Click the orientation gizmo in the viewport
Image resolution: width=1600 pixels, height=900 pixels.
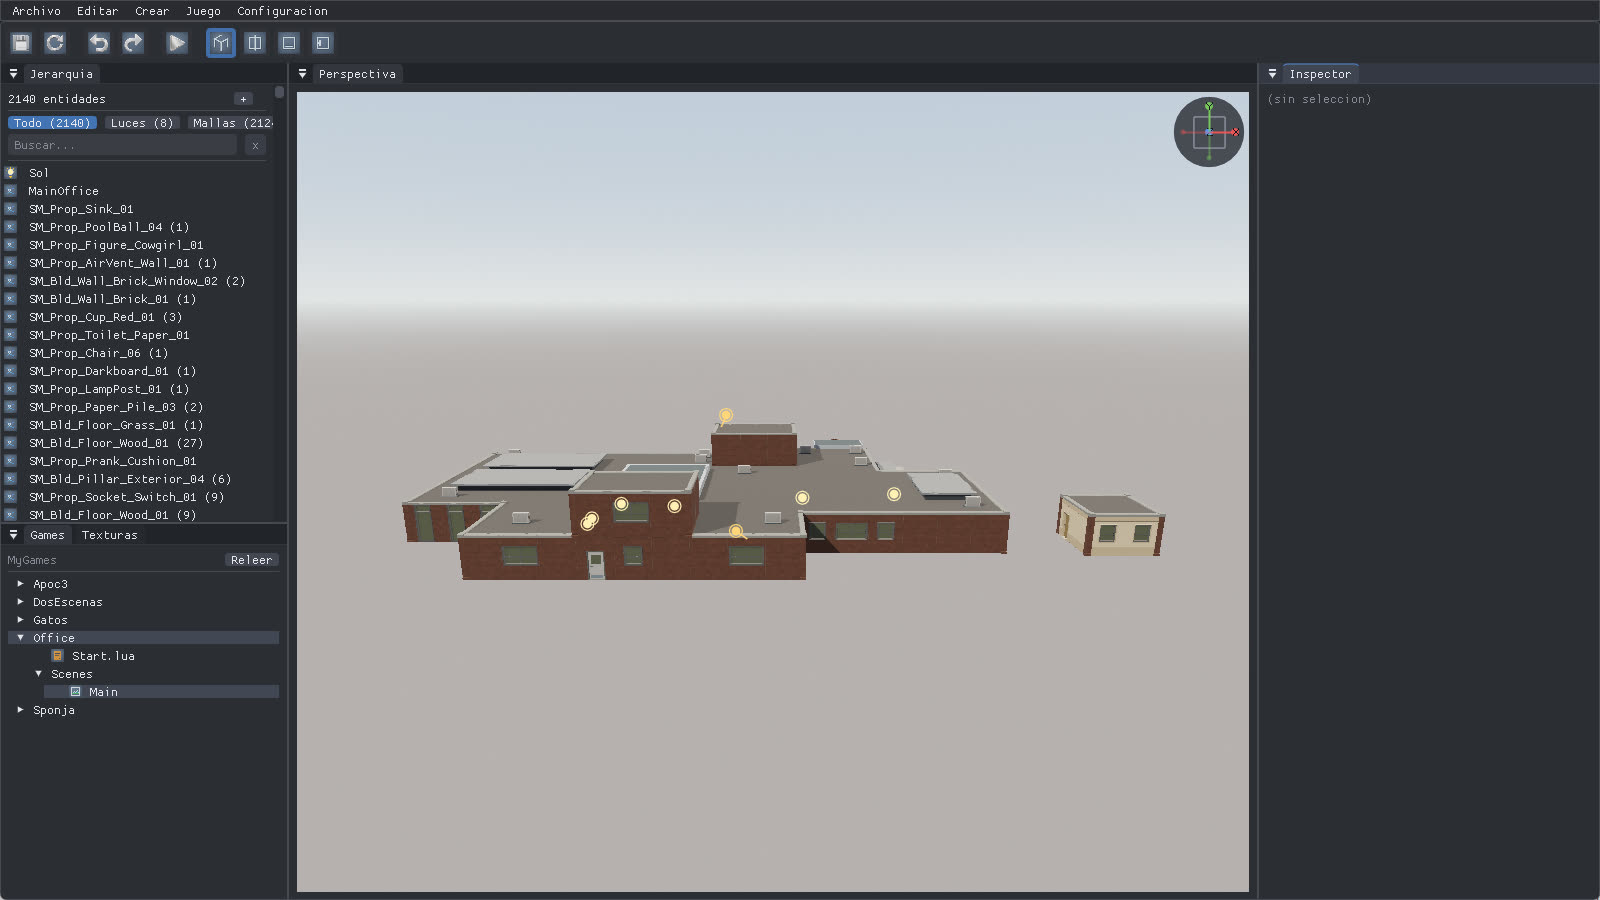tap(1209, 132)
